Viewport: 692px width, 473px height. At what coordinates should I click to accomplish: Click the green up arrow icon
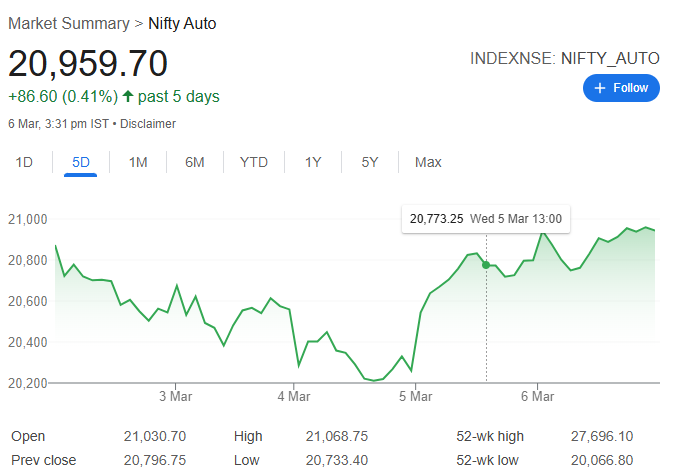[128, 97]
